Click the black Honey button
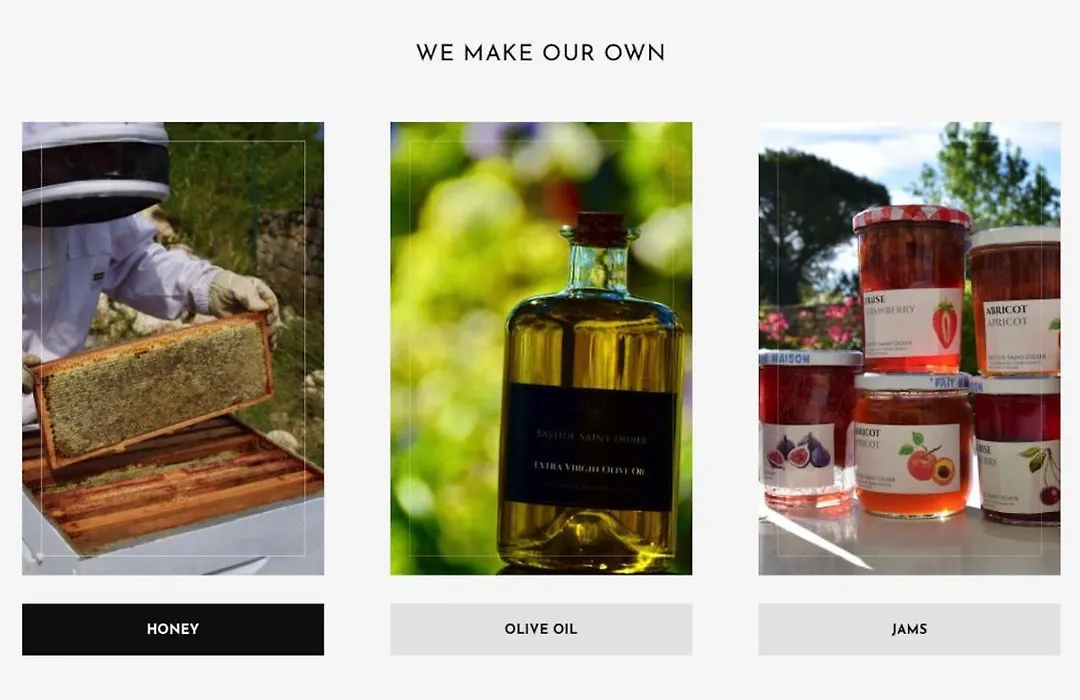This screenshot has height=700, width=1080. [173, 629]
